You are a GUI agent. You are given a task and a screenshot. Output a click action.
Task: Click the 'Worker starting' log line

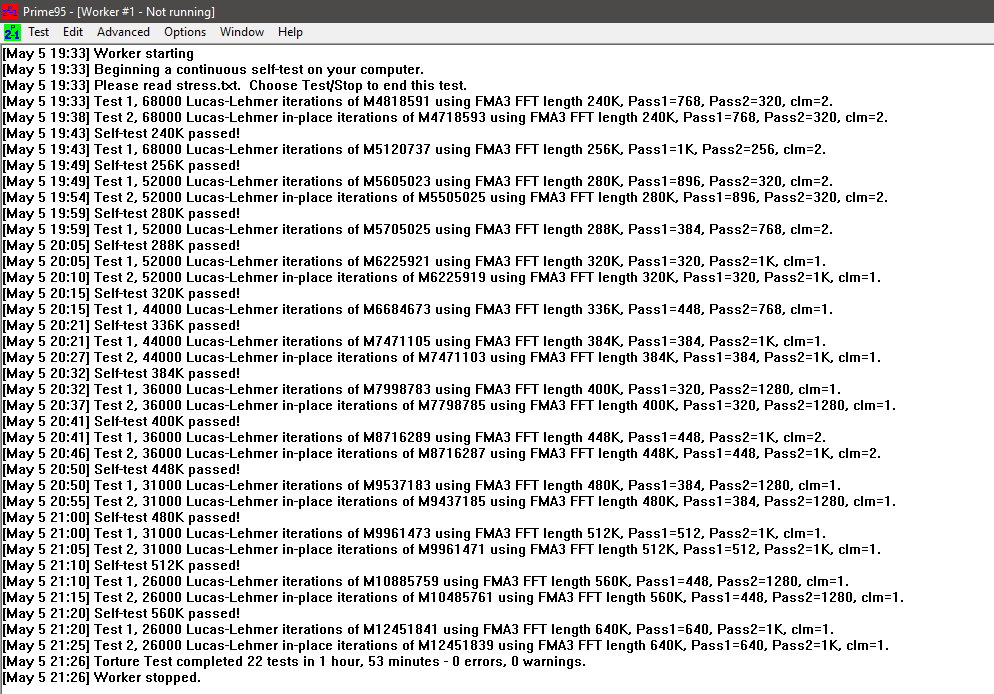click(x=98, y=53)
